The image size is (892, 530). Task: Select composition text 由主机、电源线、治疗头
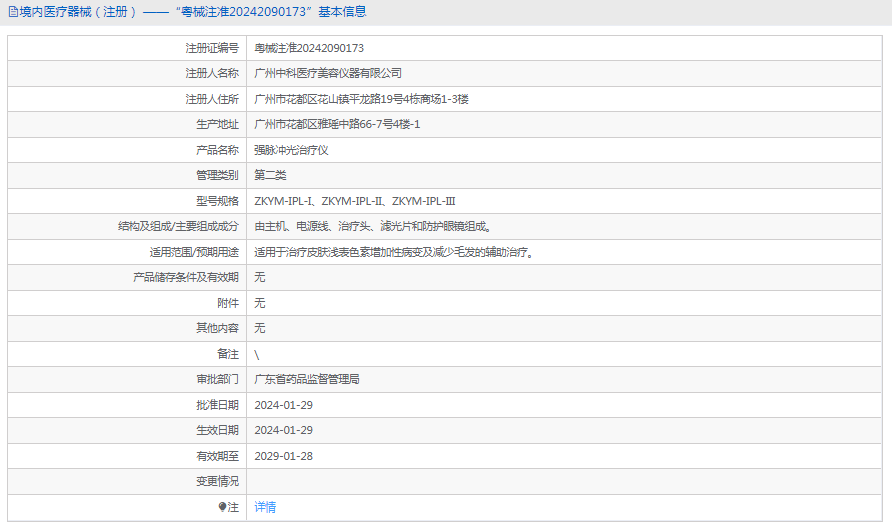tap(312, 226)
